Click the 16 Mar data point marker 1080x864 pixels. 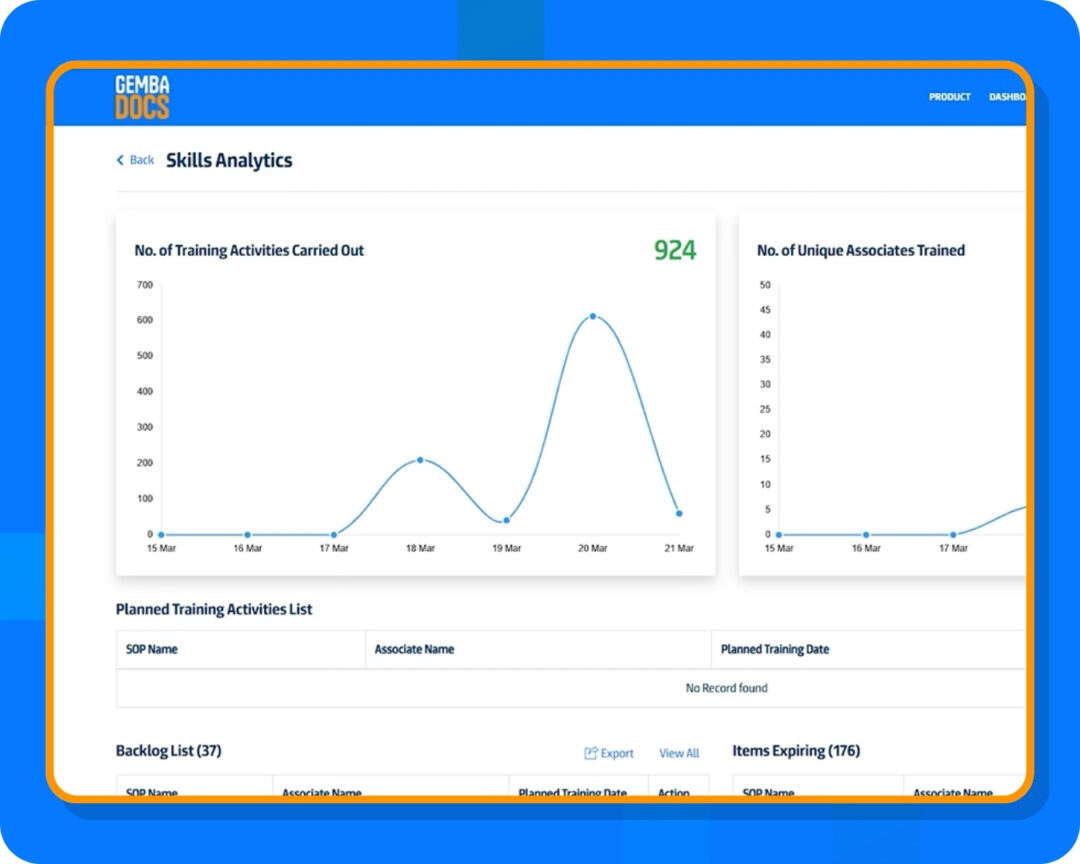[246, 533]
